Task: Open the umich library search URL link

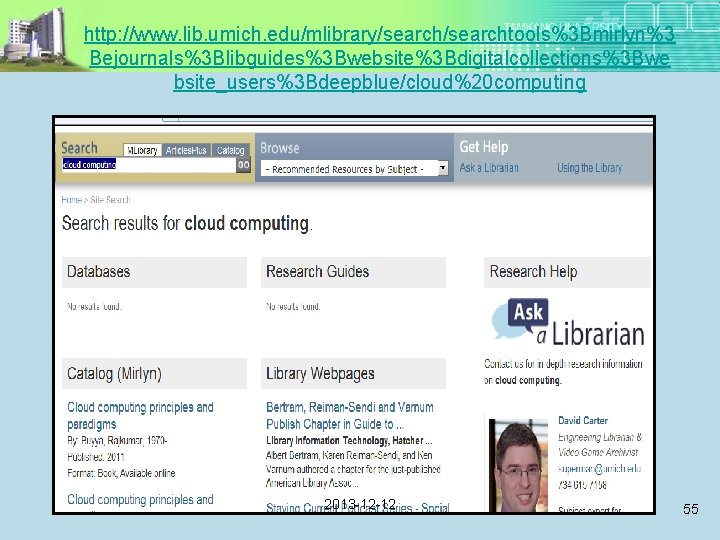Action: coord(379,58)
